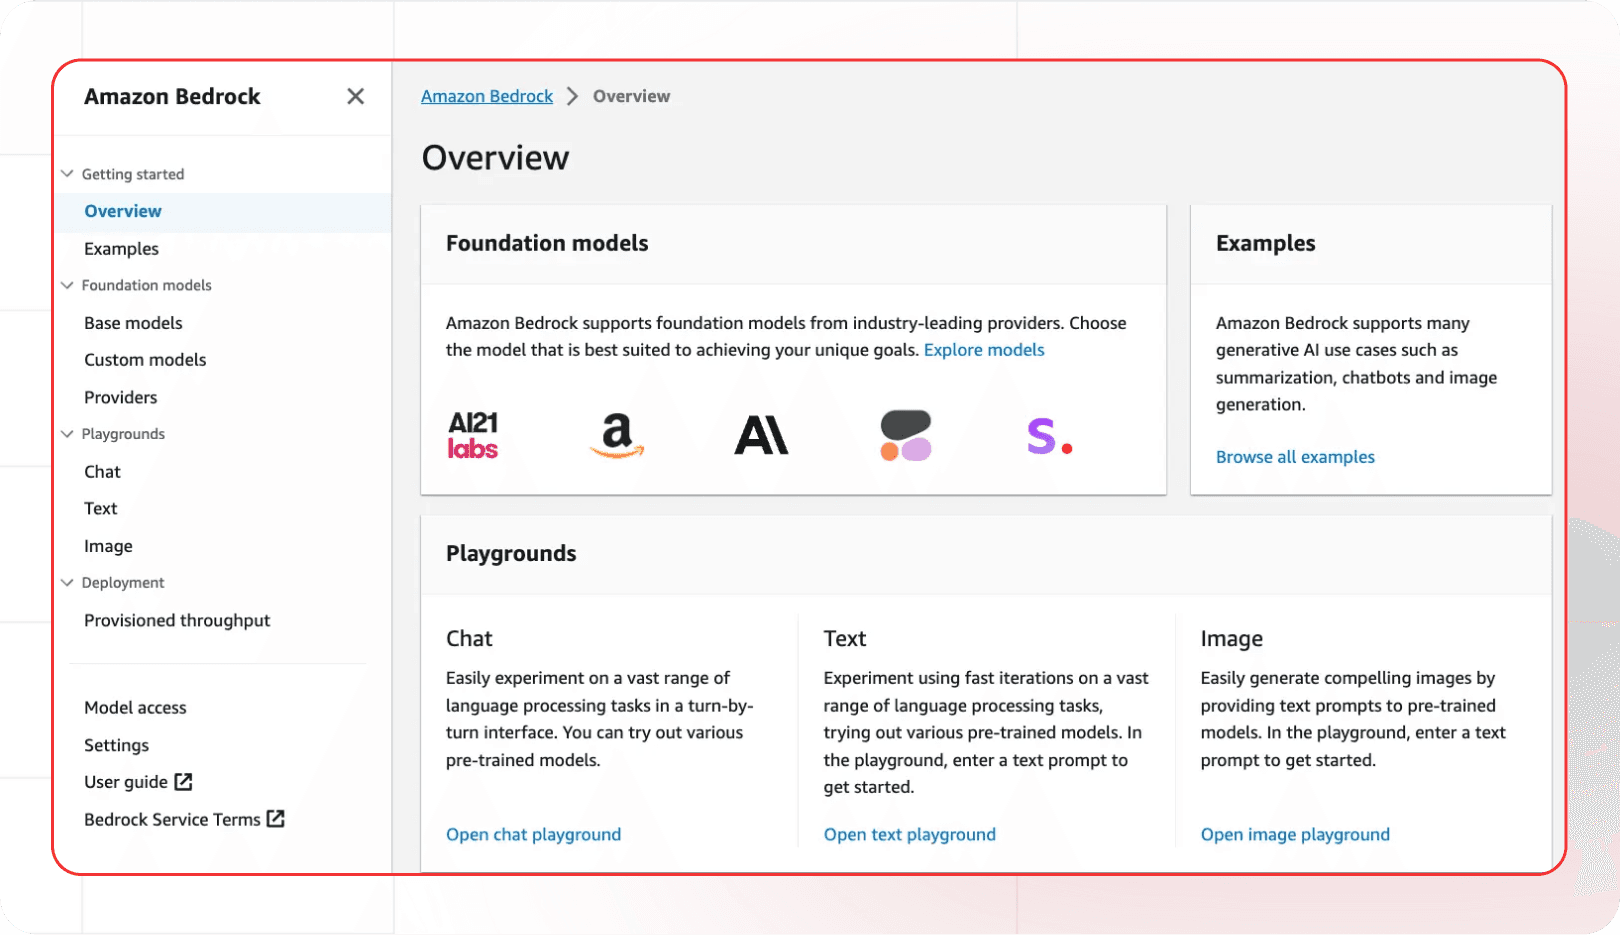Click Browse all examples link
1620x935 pixels.
click(x=1295, y=457)
